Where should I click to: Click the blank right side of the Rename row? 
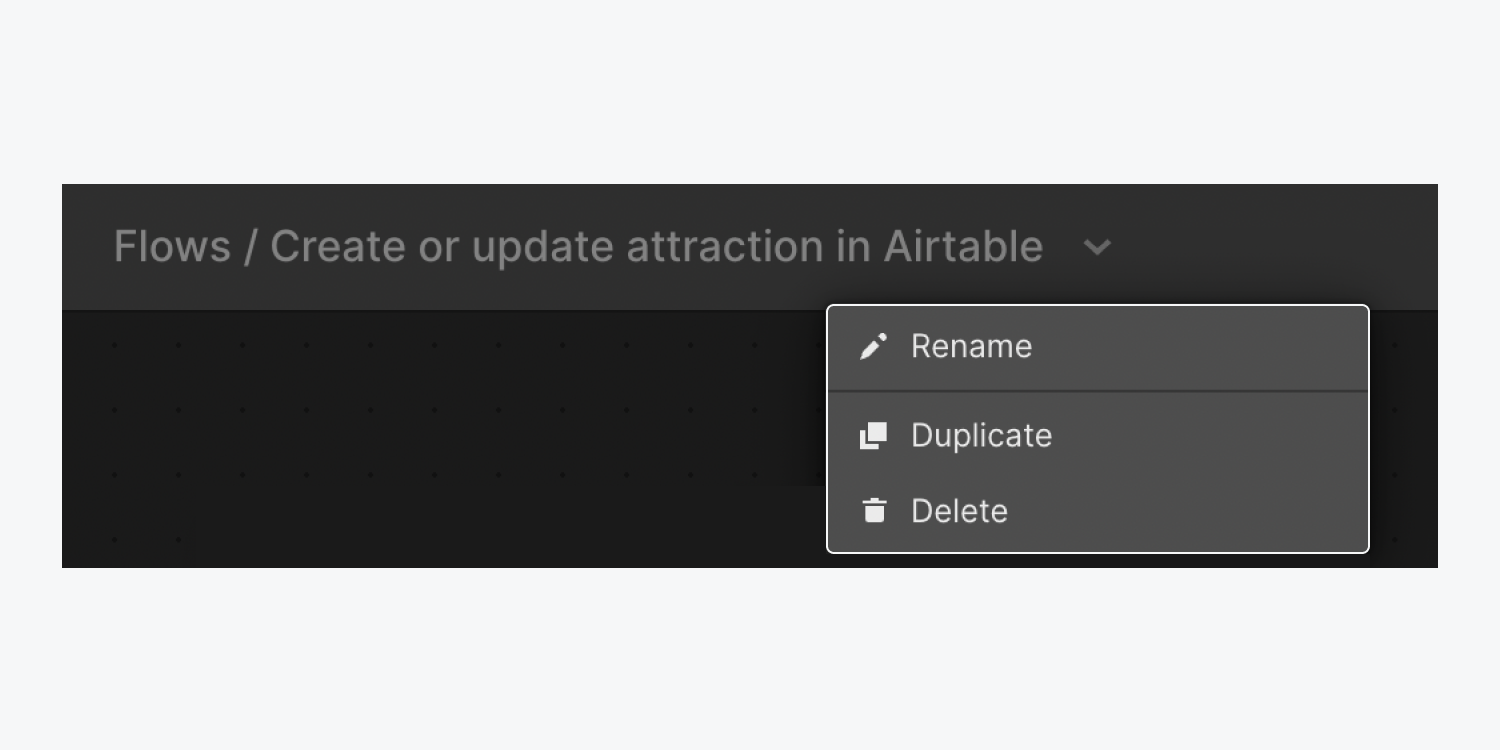tap(1200, 347)
